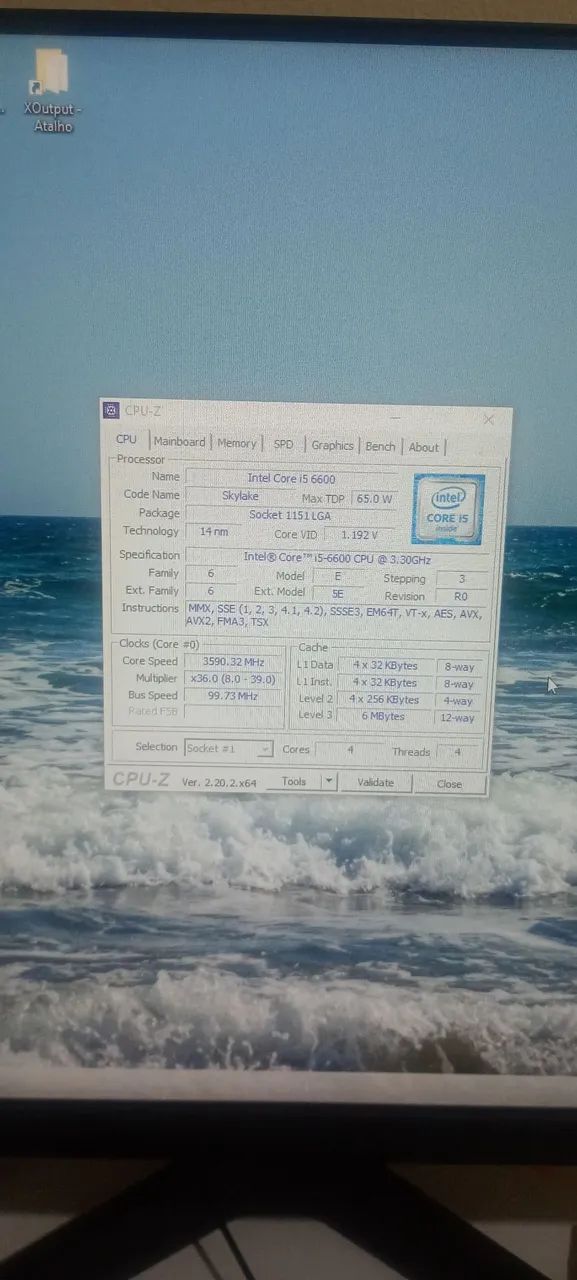
Task: Click the Close button at bottom
Action: point(449,784)
